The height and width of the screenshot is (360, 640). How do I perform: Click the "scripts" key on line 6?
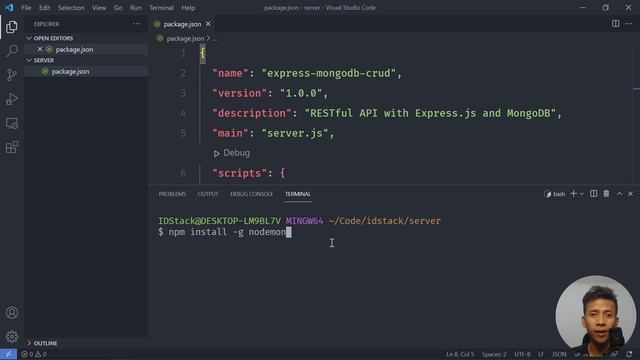tap(240, 173)
